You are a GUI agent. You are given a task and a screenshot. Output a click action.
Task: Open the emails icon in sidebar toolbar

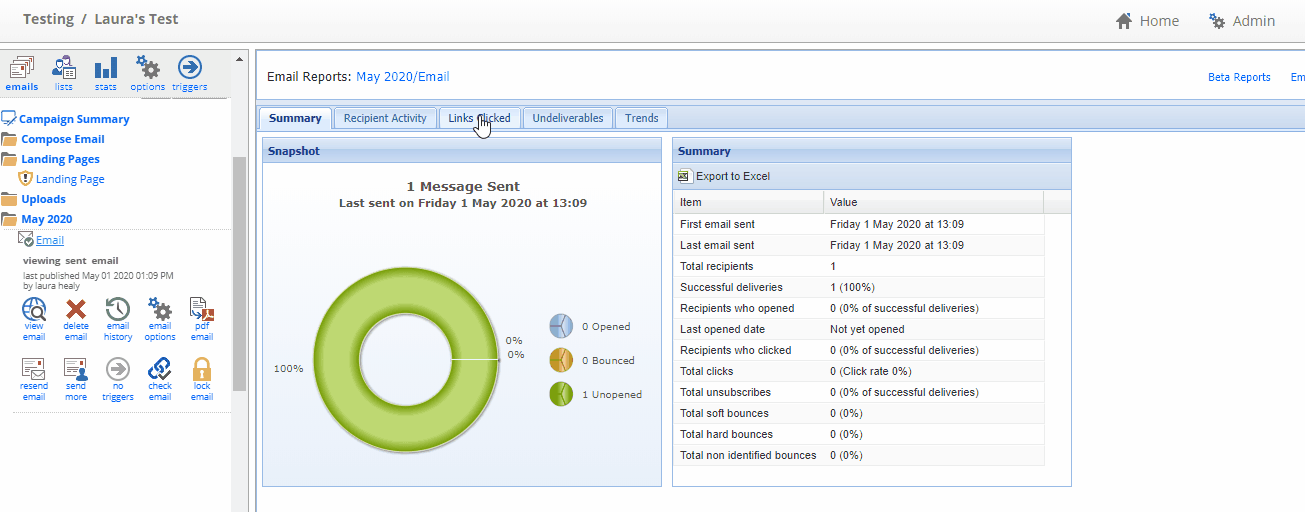tap(22, 68)
